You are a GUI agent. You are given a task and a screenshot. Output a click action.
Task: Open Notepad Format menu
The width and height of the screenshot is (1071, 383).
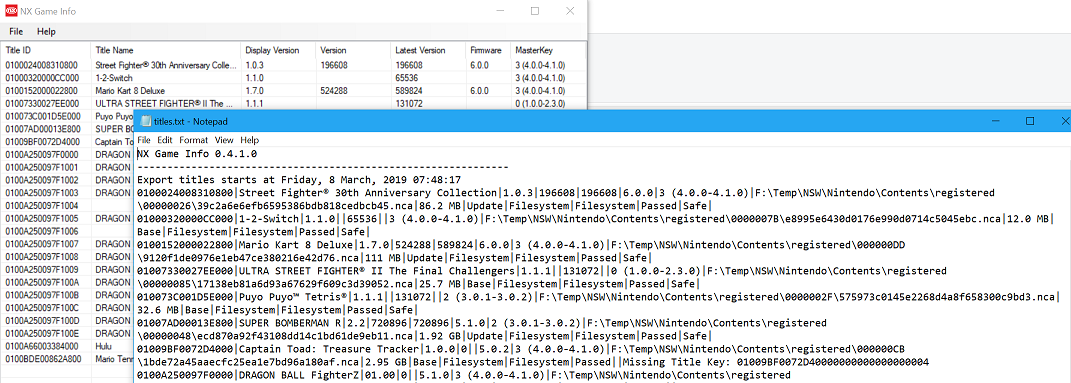click(x=193, y=140)
